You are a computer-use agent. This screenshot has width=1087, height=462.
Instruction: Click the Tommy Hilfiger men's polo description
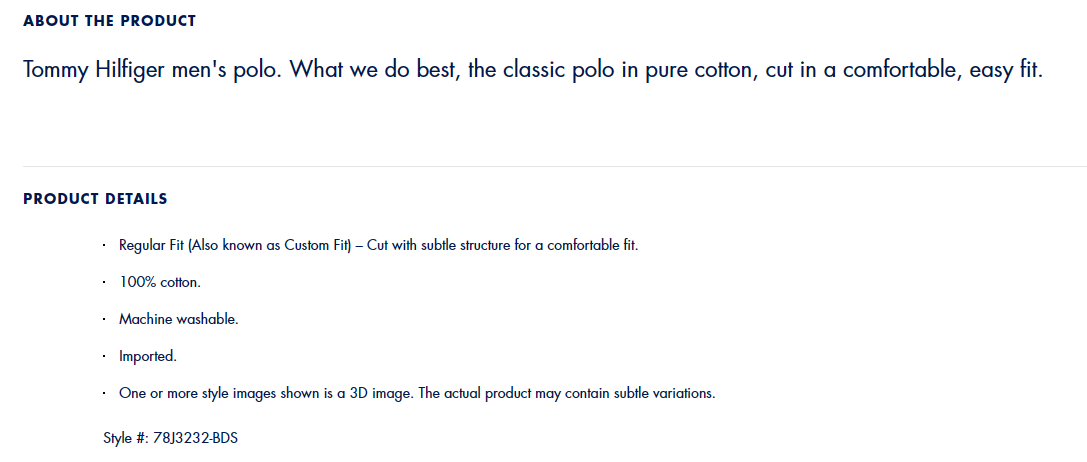point(532,70)
